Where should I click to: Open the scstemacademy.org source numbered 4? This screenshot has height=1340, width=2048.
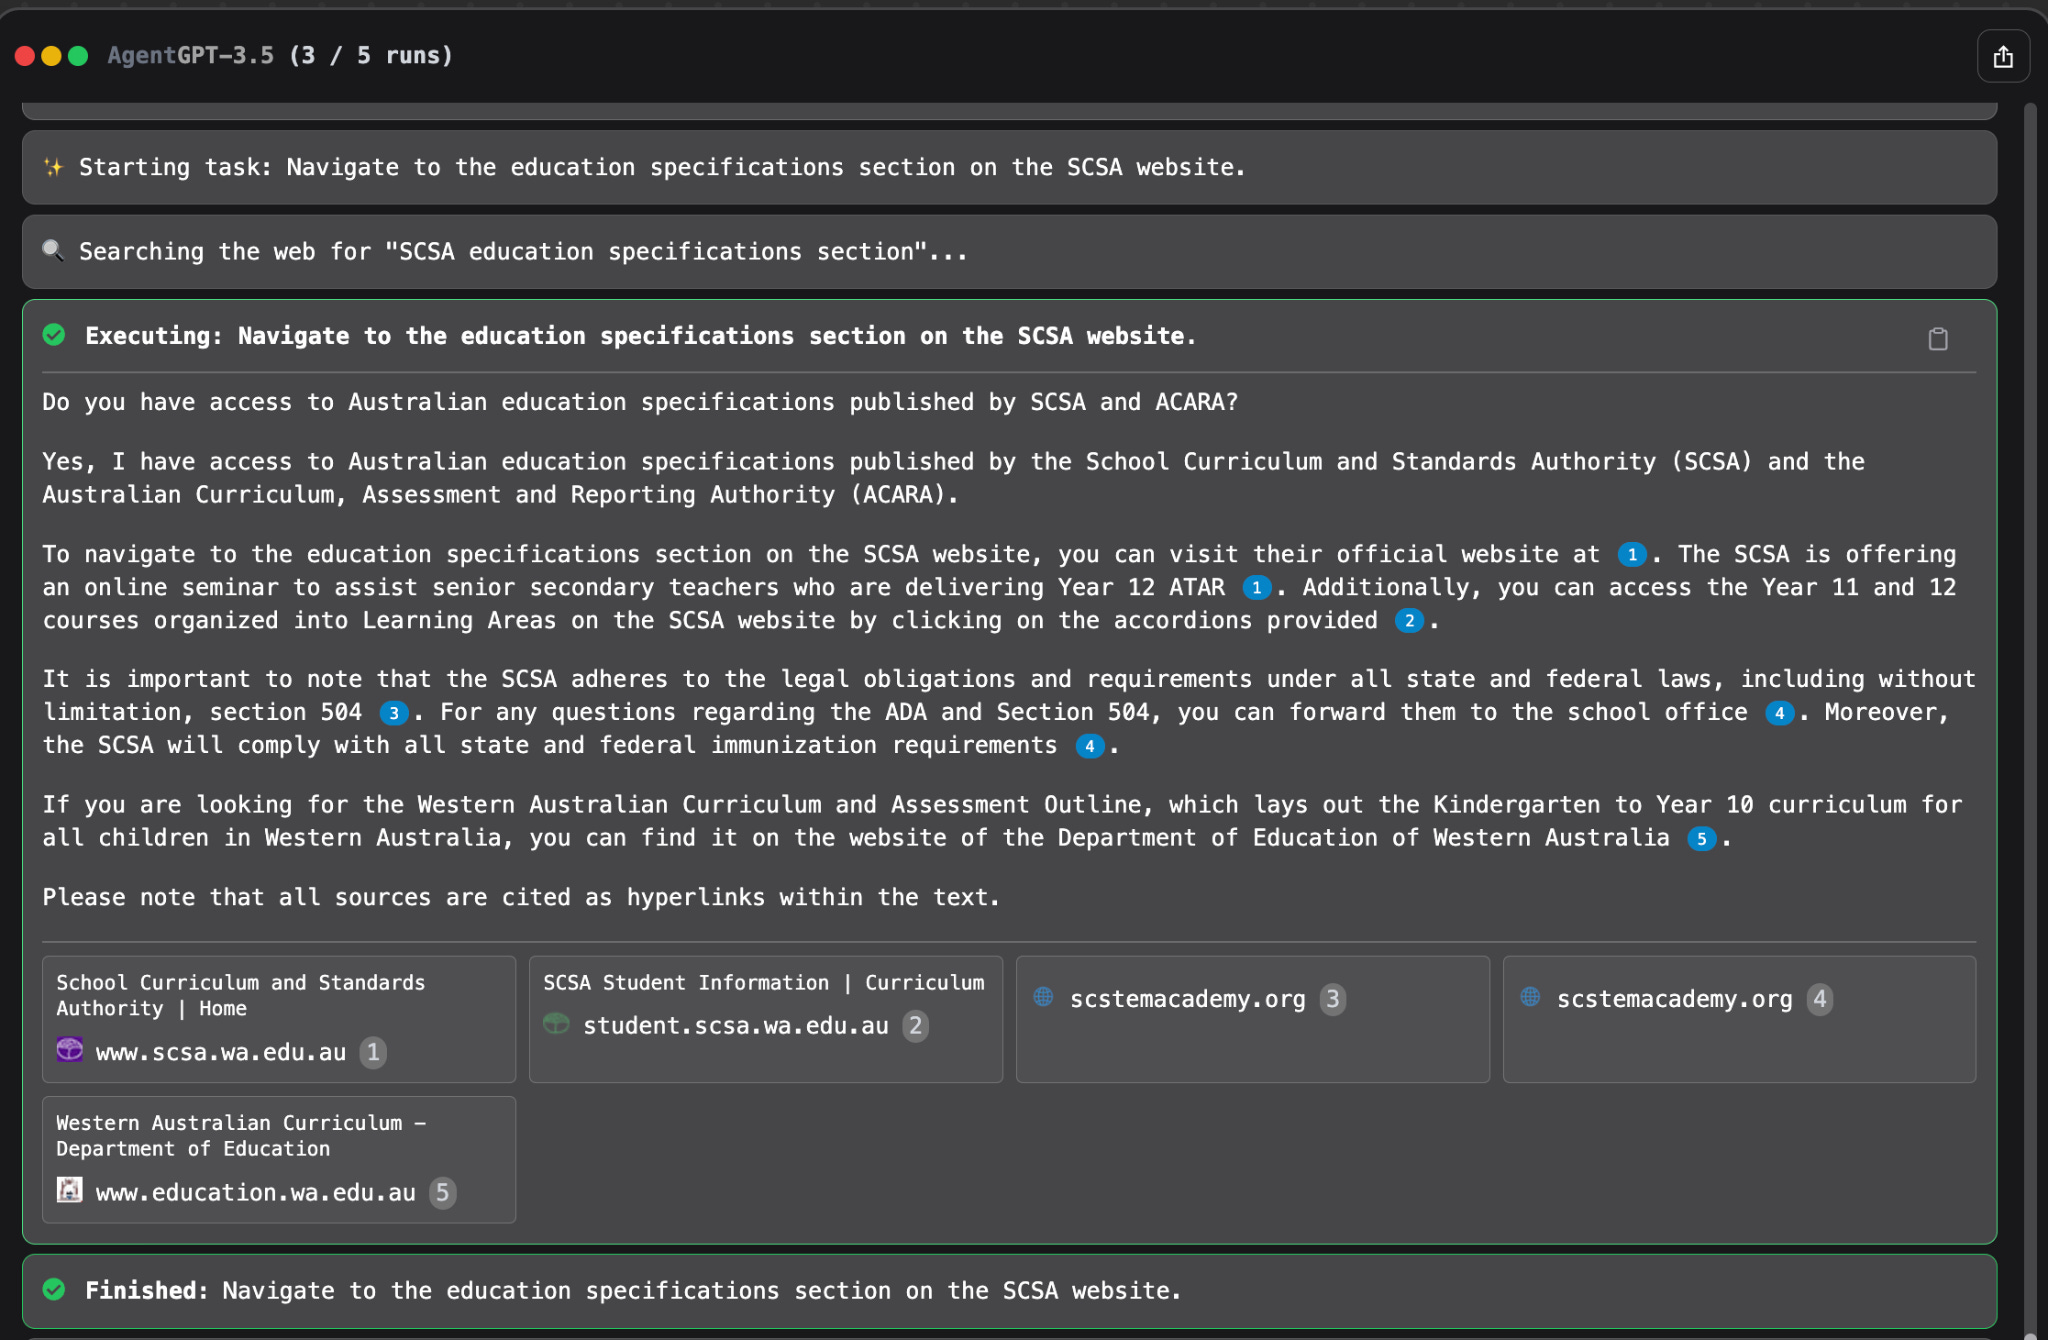pos(1740,1019)
